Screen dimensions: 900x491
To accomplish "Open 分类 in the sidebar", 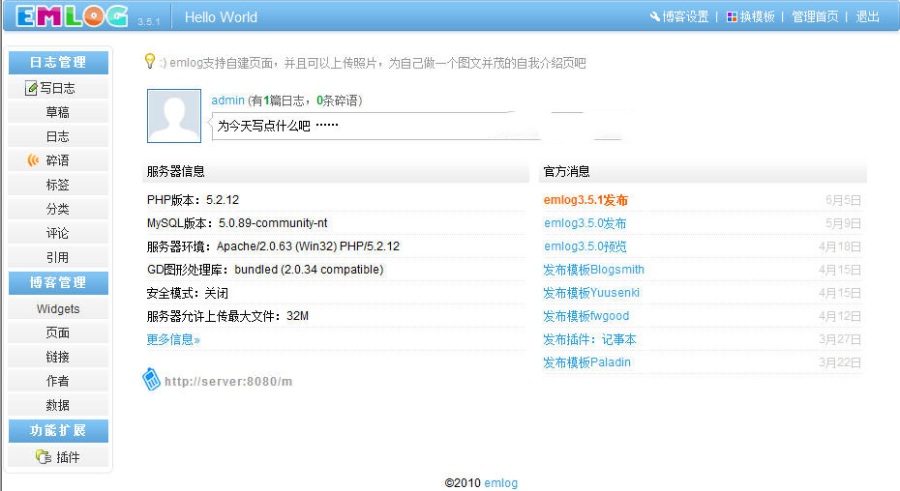I will coord(57,209).
